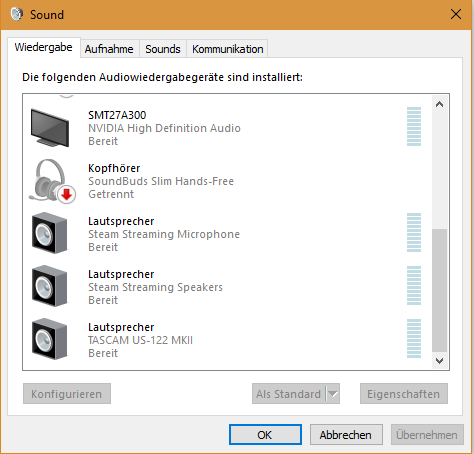The height and width of the screenshot is (454, 474).
Task: Click the volume level meter of SMT27A300
Action: [x=414, y=127]
